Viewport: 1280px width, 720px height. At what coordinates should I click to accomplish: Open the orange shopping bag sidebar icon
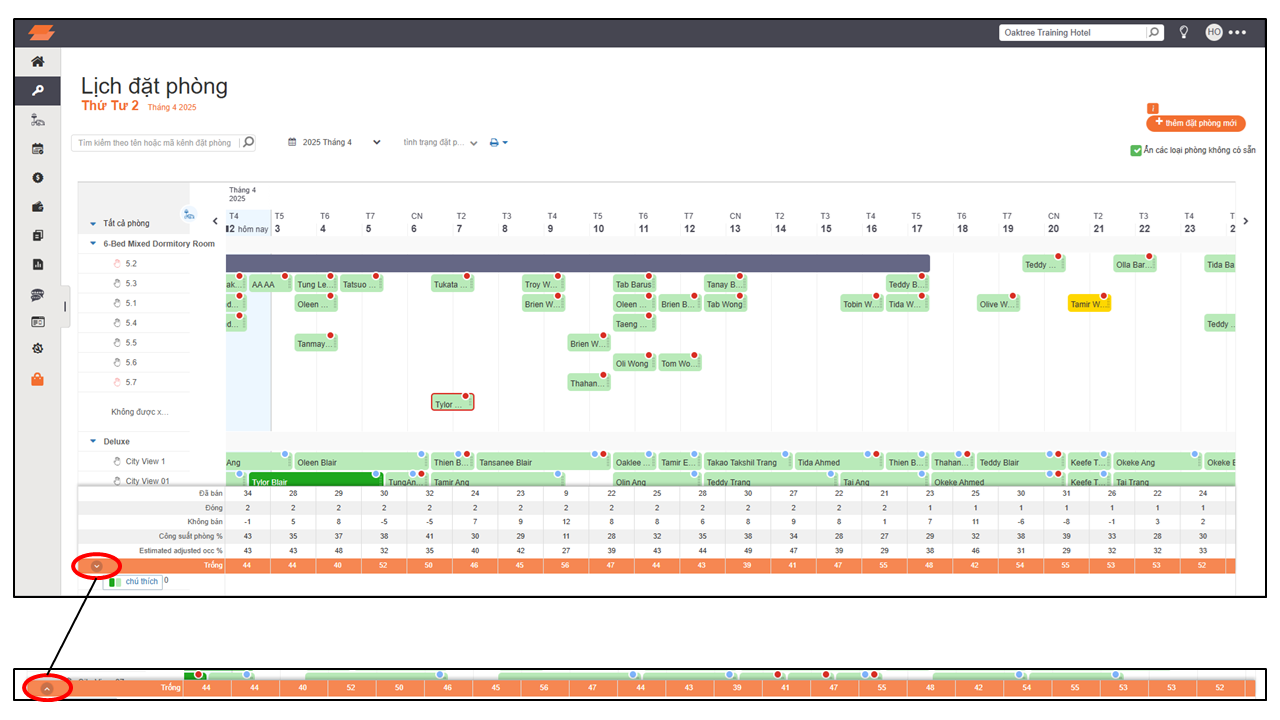(x=38, y=379)
